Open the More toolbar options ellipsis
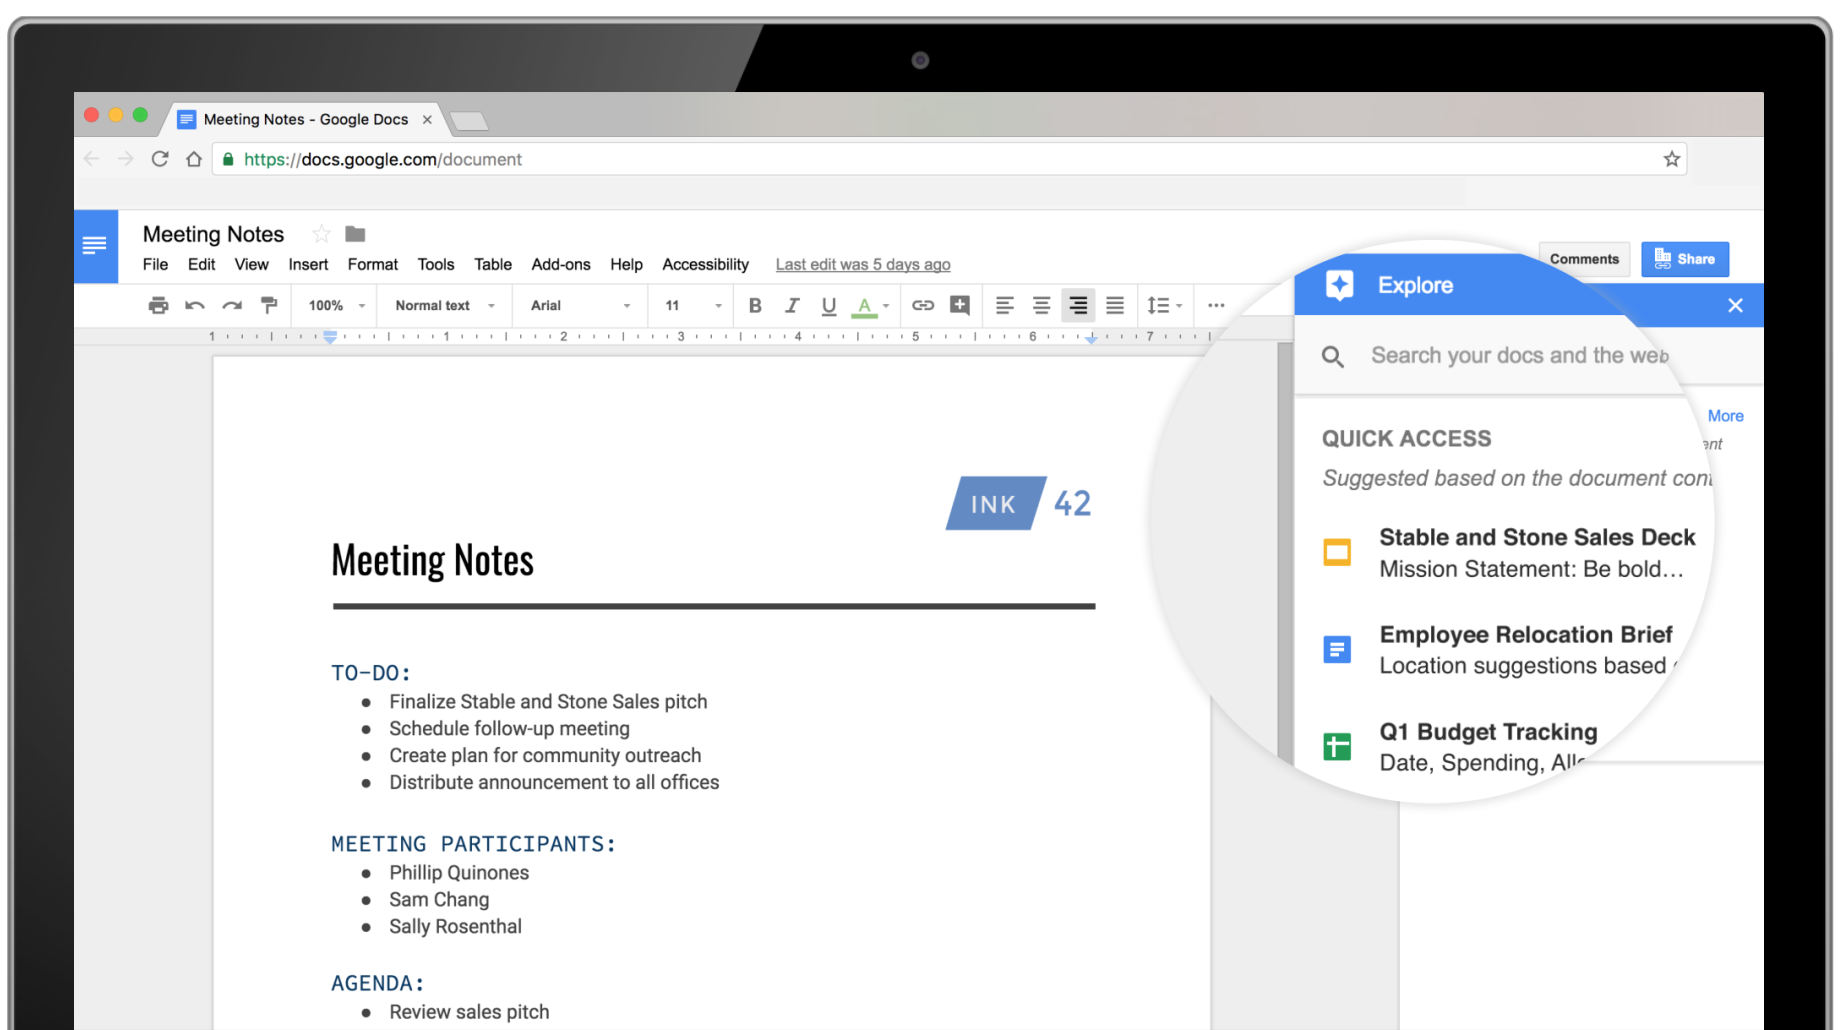Screen dimensions: 1848x1030 (1216, 306)
